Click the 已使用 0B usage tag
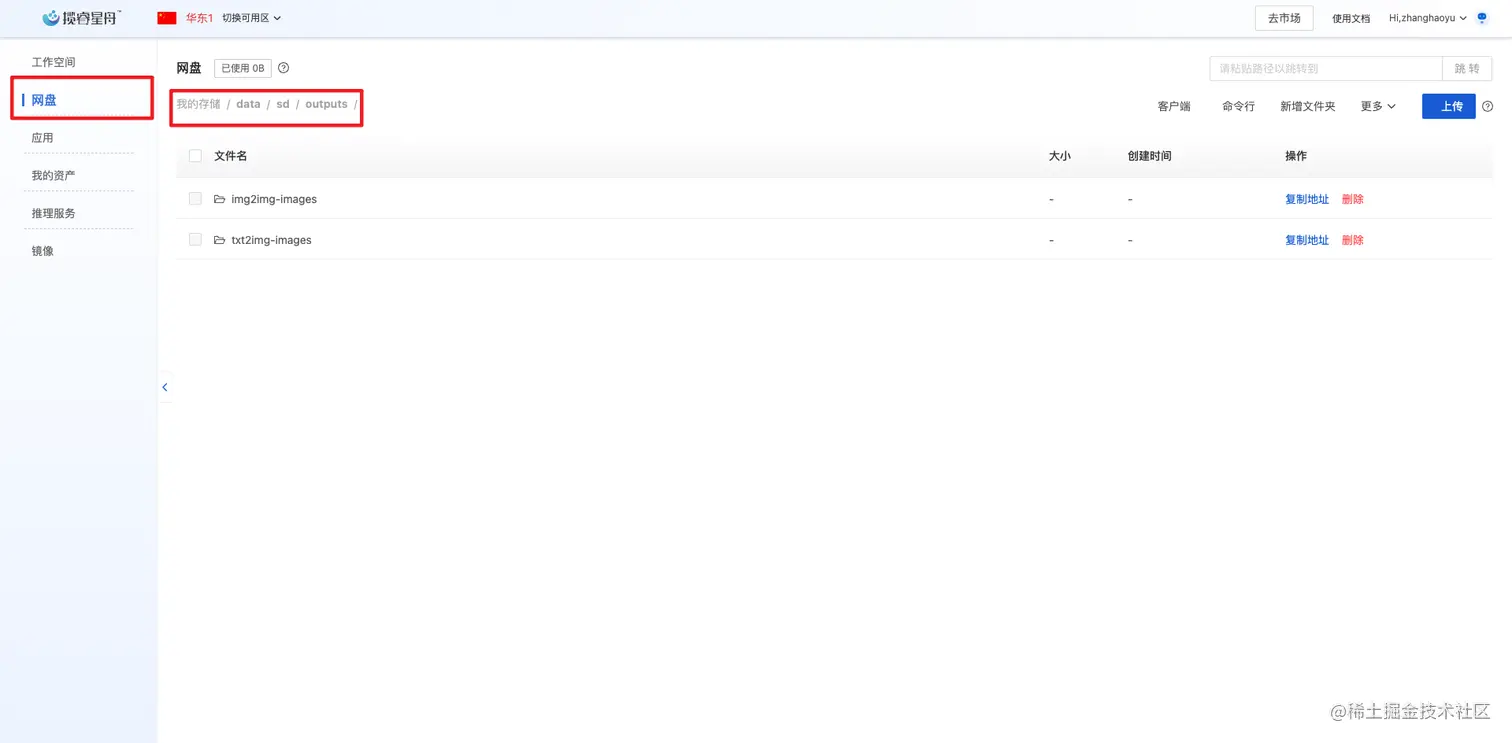The height and width of the screenshot is (743, 1512). 243,68
